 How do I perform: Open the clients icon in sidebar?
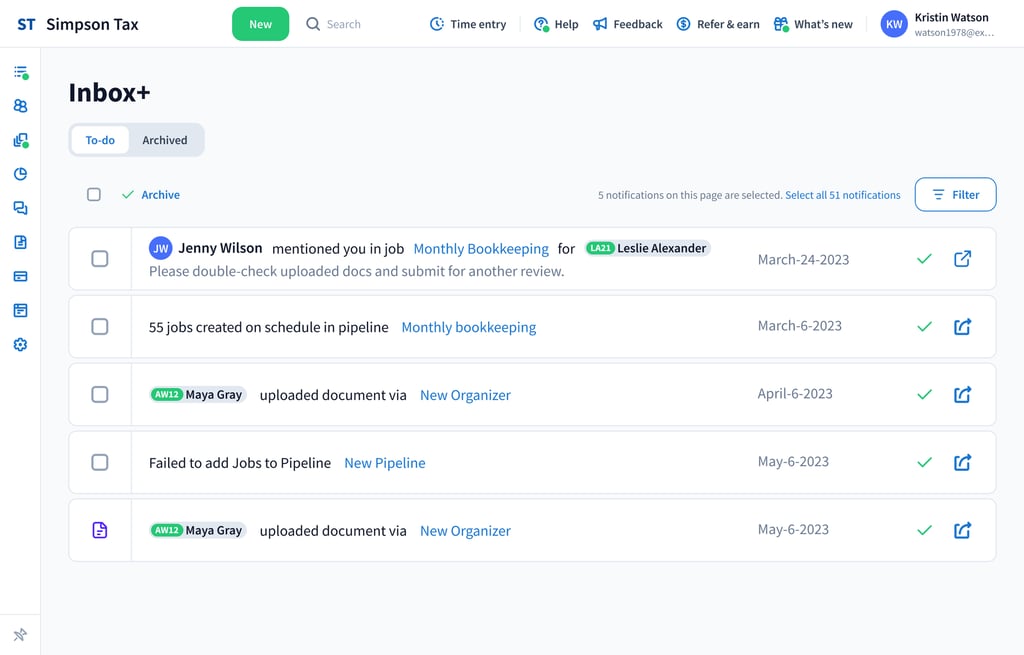(20, 106)
